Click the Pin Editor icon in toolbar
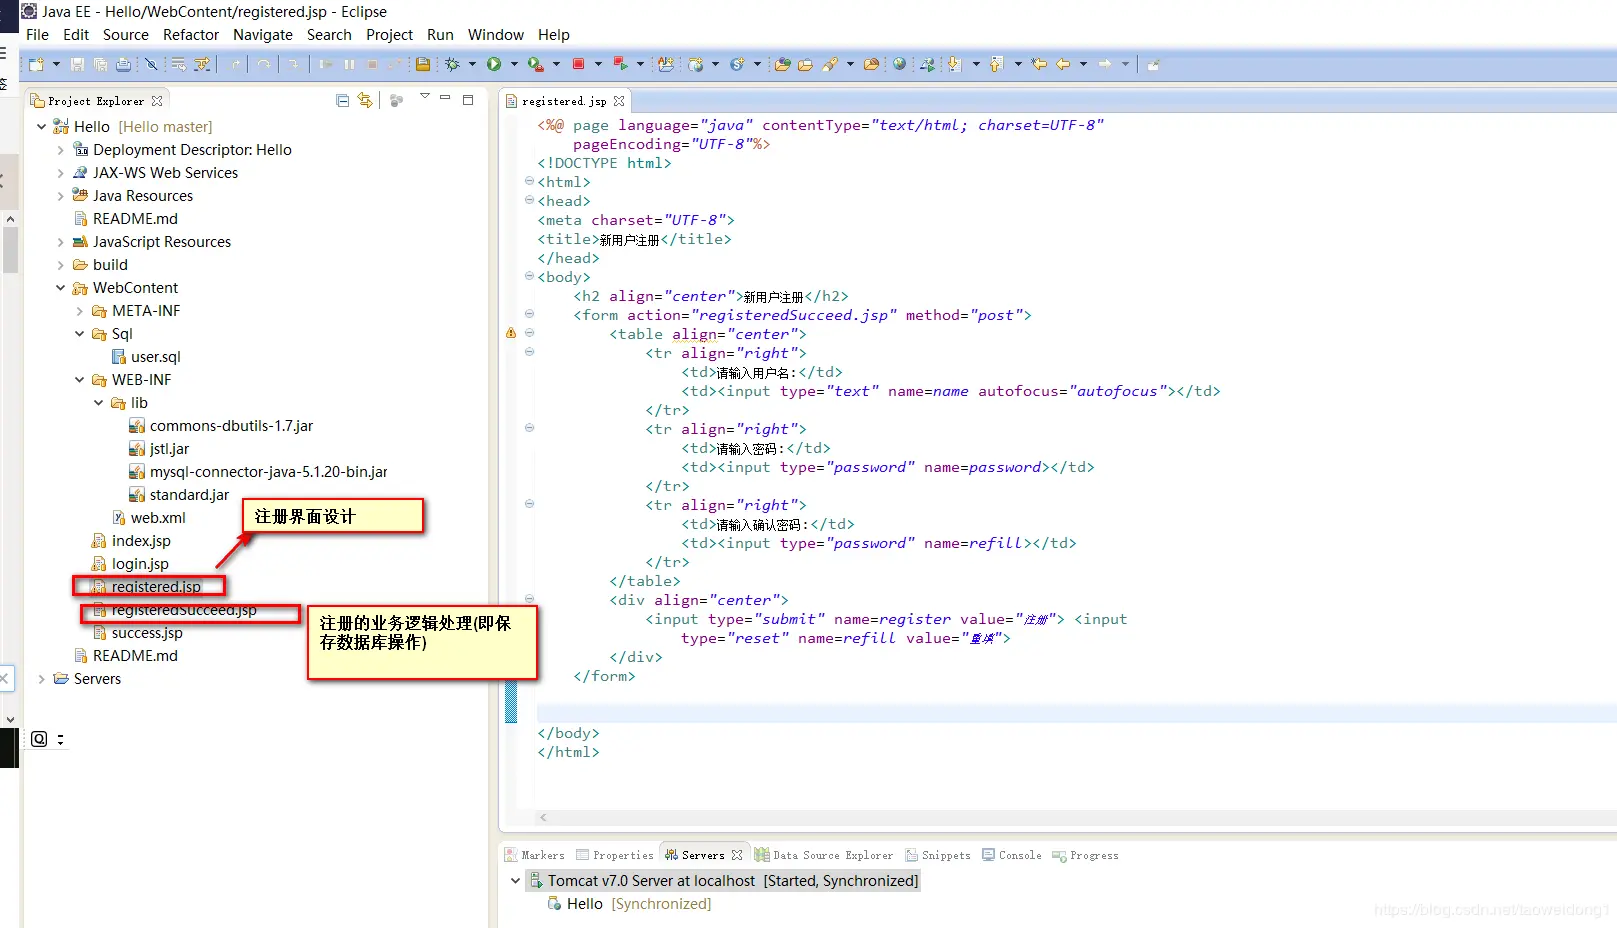The width and height of the screenshot is (1617, 928). [1153, 64]
